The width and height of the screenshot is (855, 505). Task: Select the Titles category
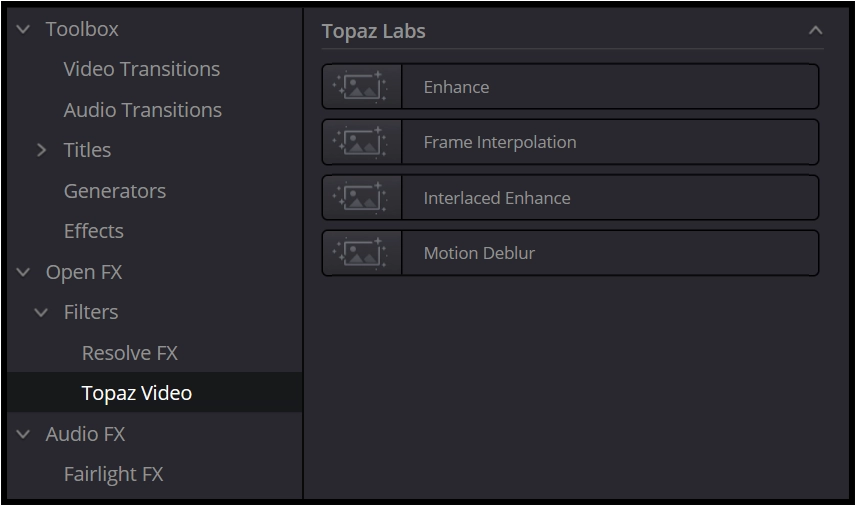point(87,150)
